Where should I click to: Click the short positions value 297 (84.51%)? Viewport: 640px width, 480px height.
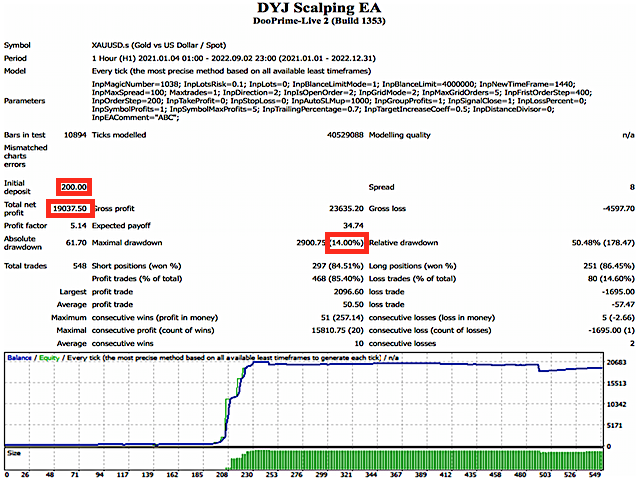pyautogui.click(x=338, y=266)
